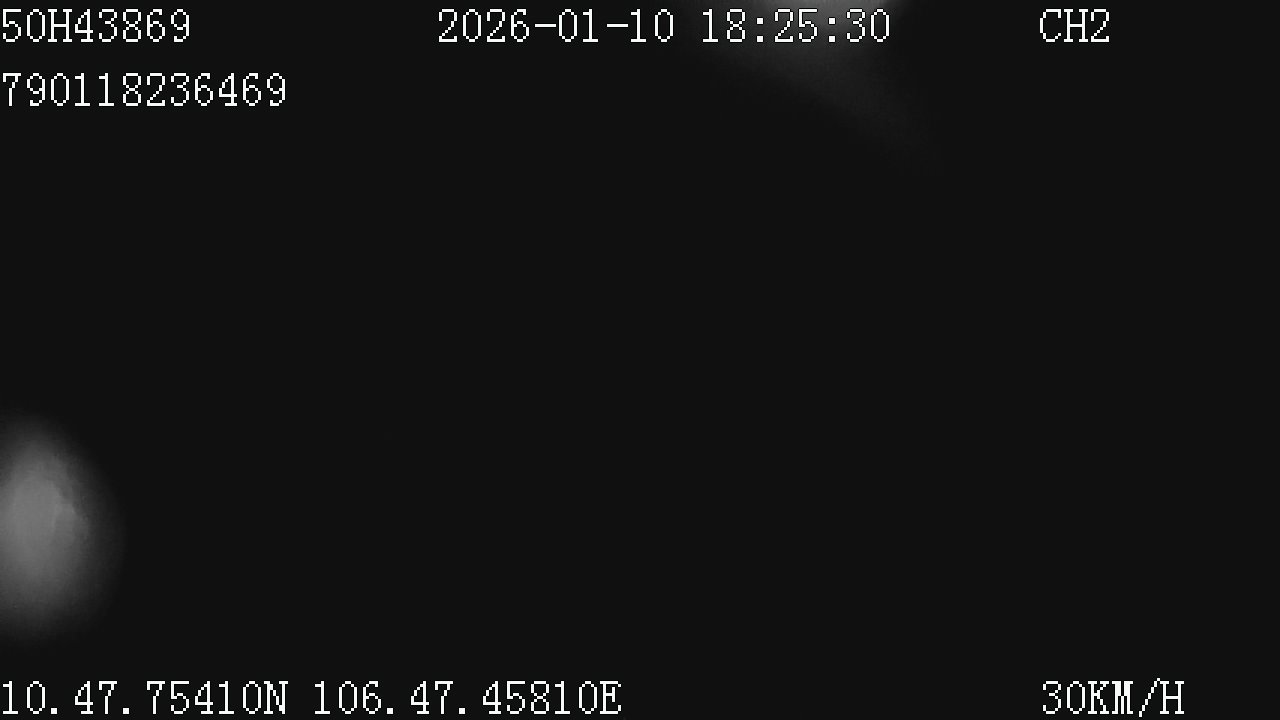Image resolution: width=1280 pixels, height=720 pixels.
Task: Click the longitude reading 106.47.45810E
Action: click(467, 698)
